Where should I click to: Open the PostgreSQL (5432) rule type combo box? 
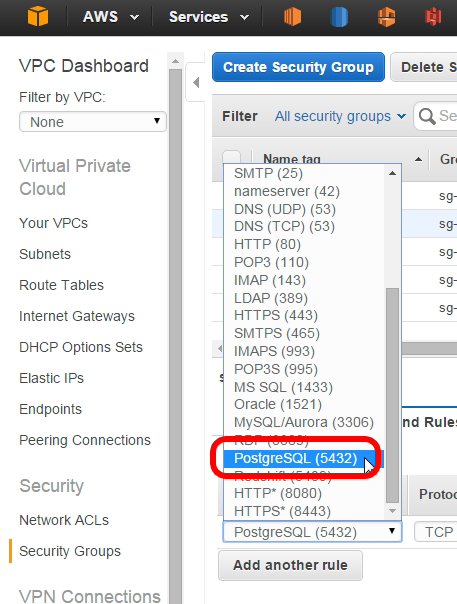[312, 532]
